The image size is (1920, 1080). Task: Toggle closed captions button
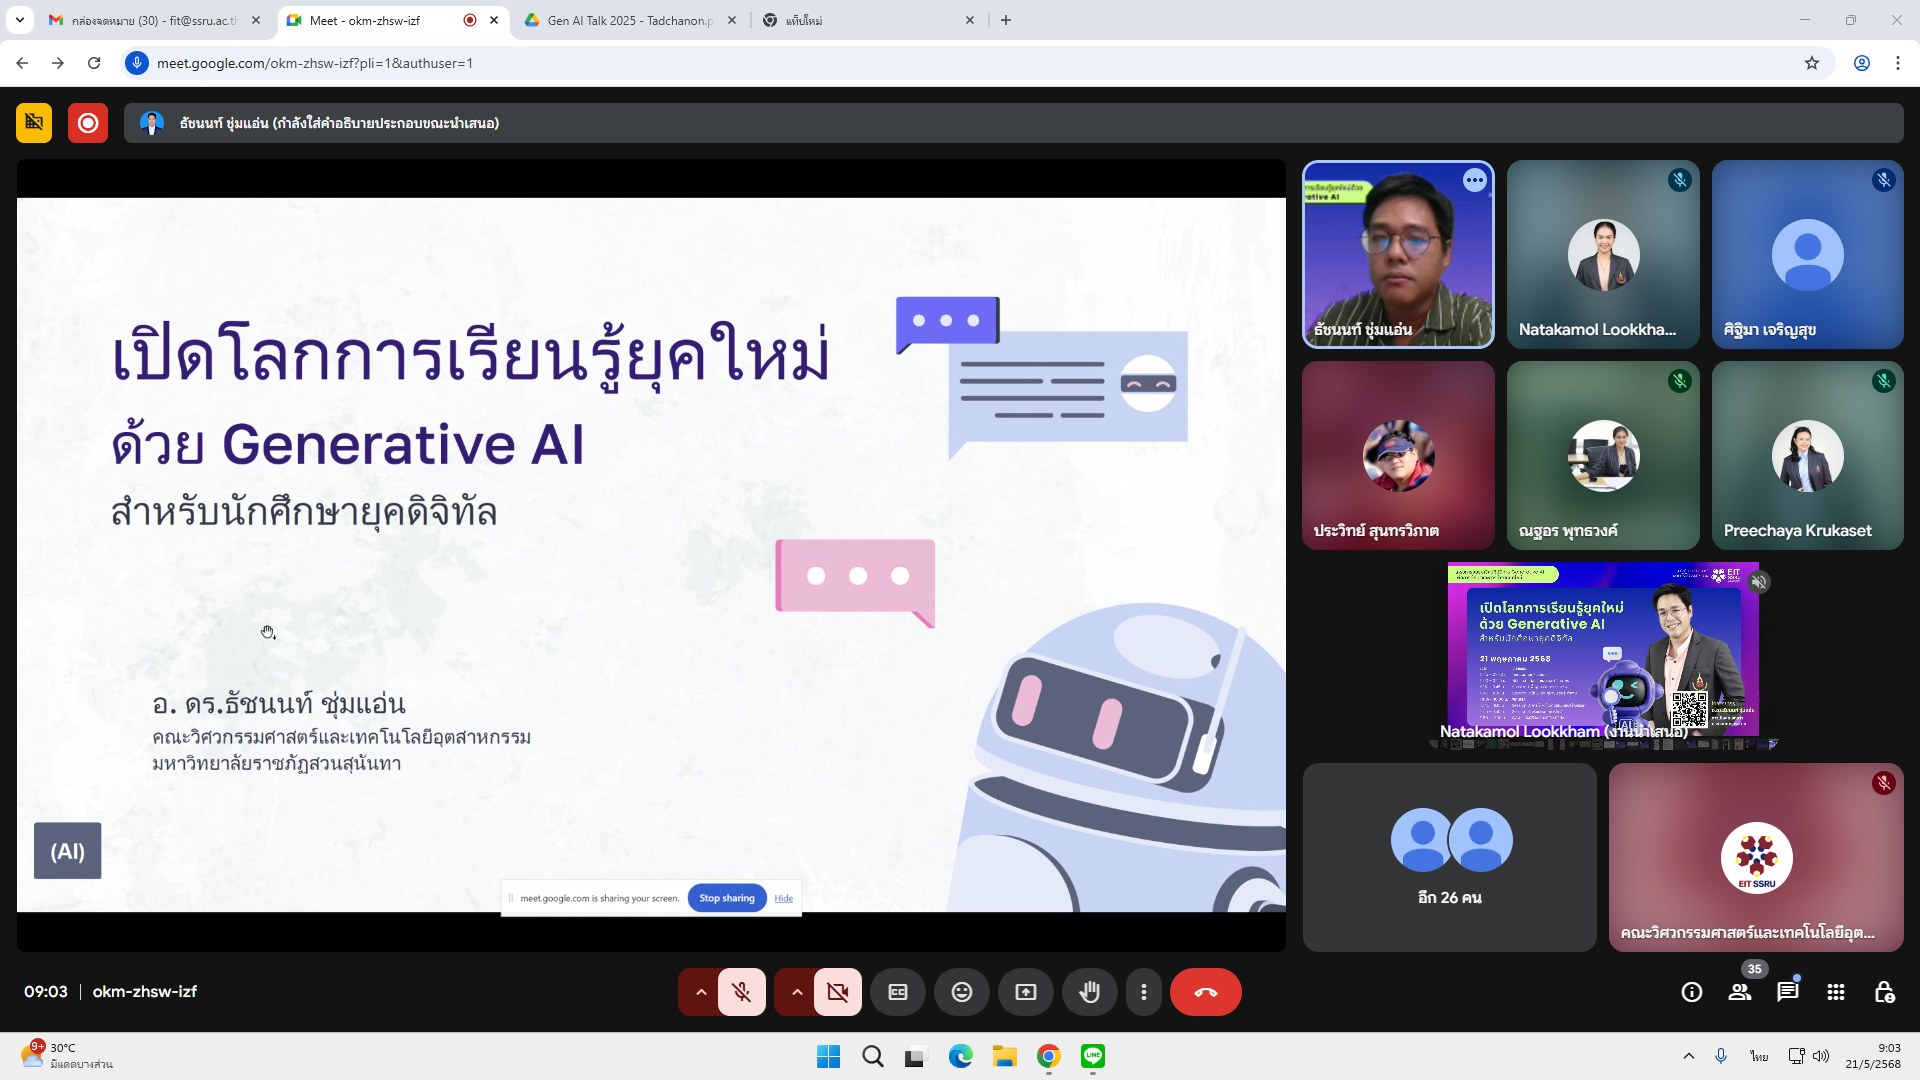(898, 992)
